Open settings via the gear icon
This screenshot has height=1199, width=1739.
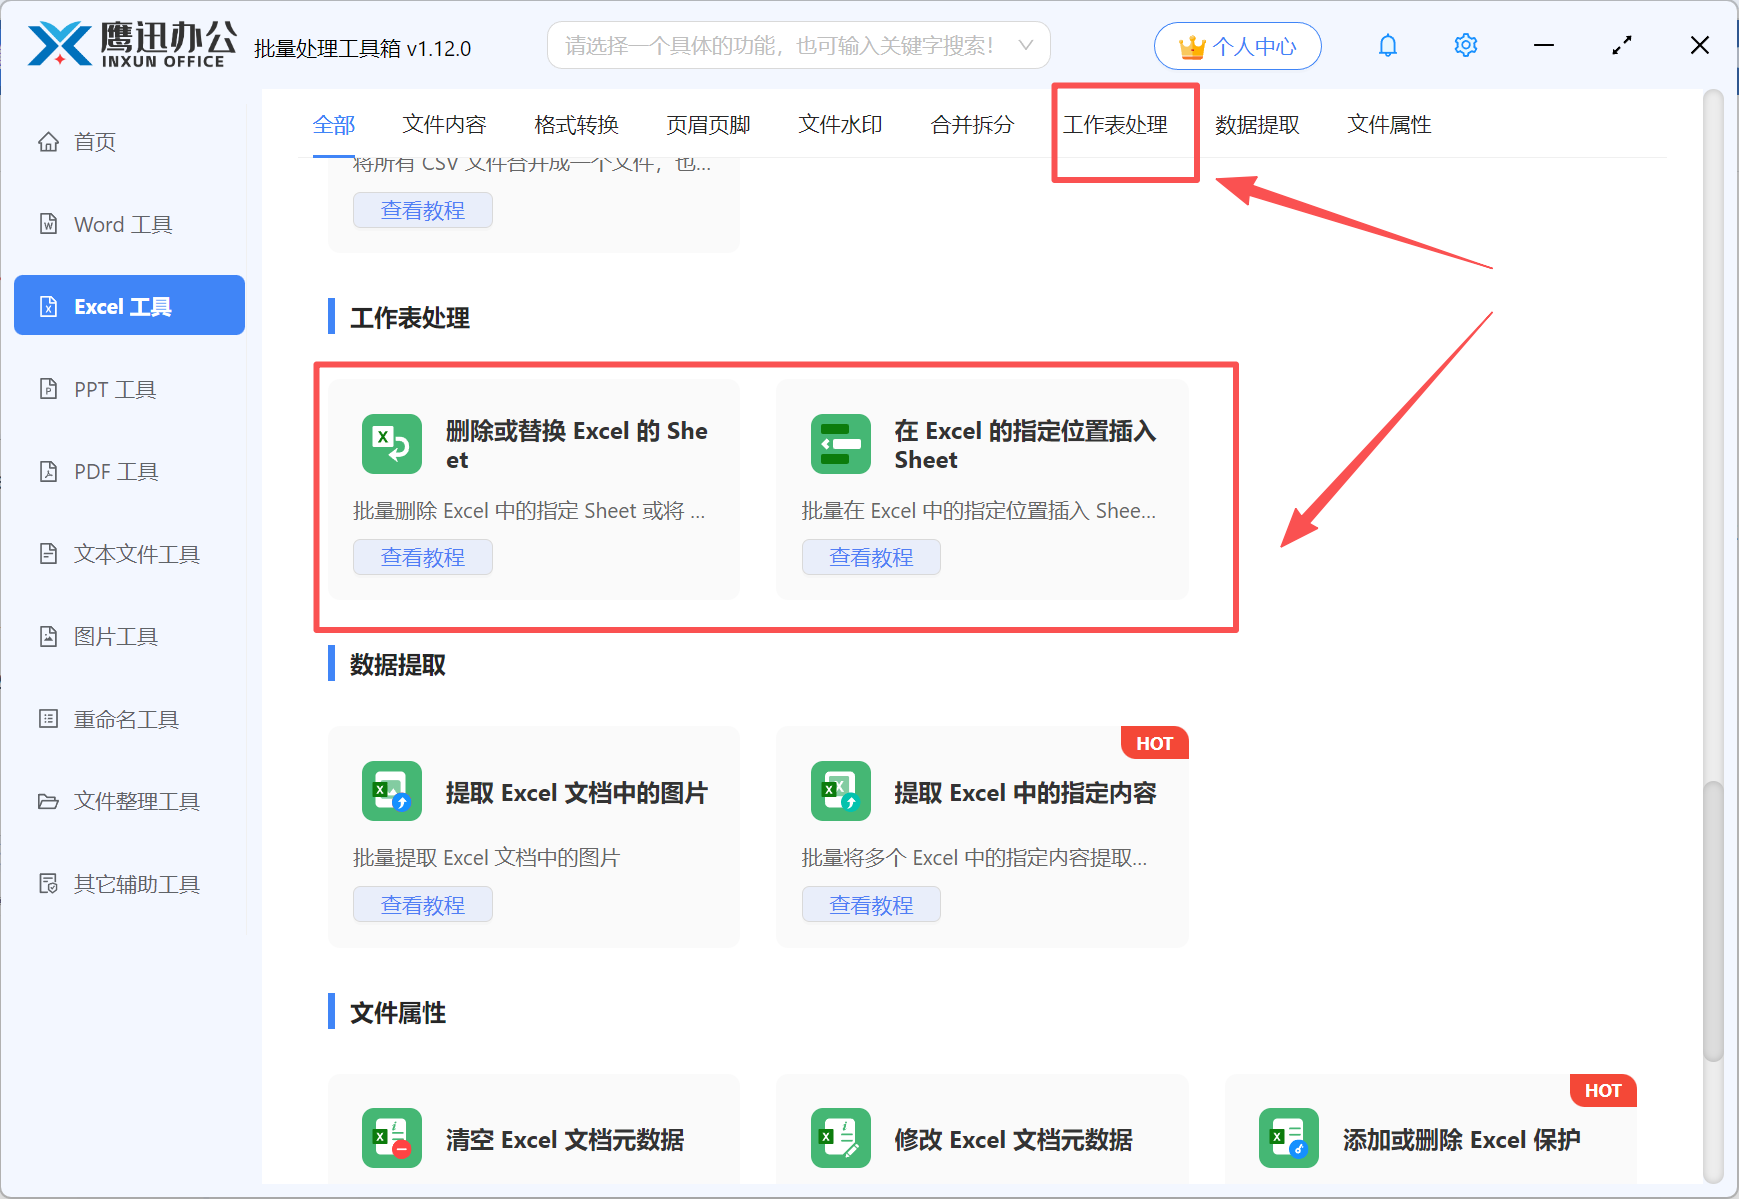click(1465, 46)
